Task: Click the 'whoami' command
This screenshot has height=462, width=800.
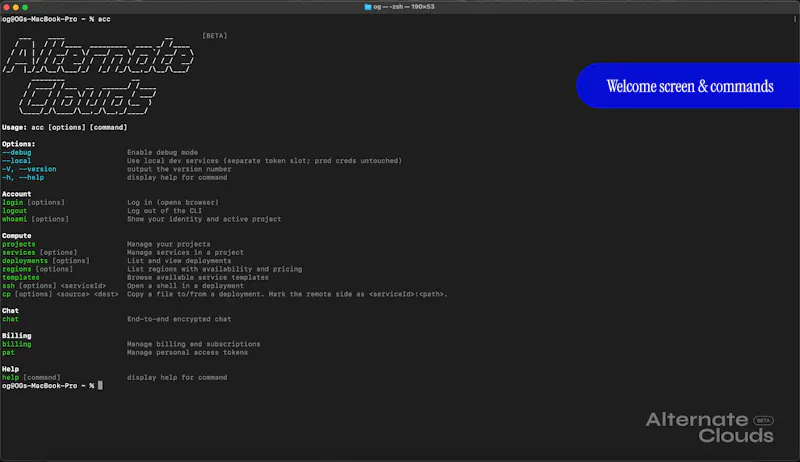Action: point(14,219)
